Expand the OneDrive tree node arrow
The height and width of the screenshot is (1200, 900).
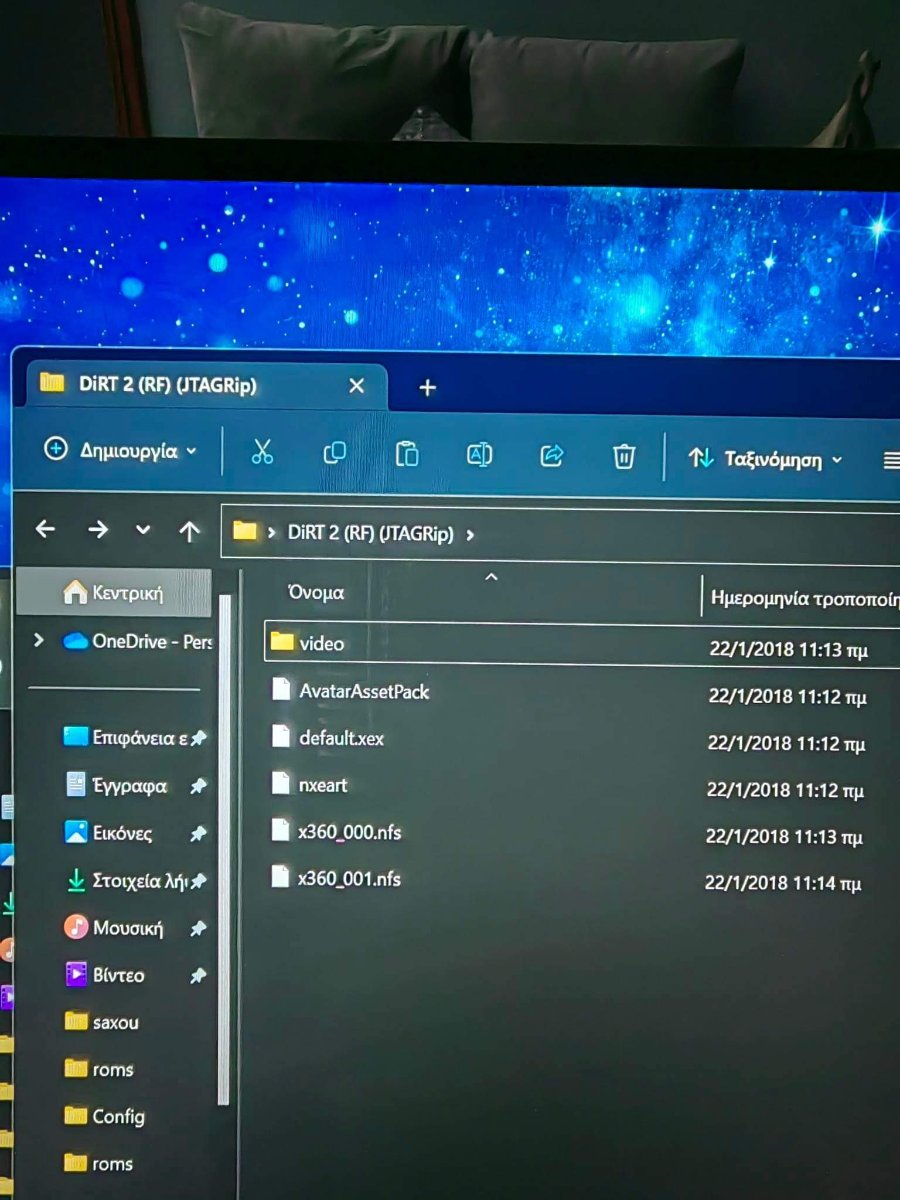click(x=39, y=640)
